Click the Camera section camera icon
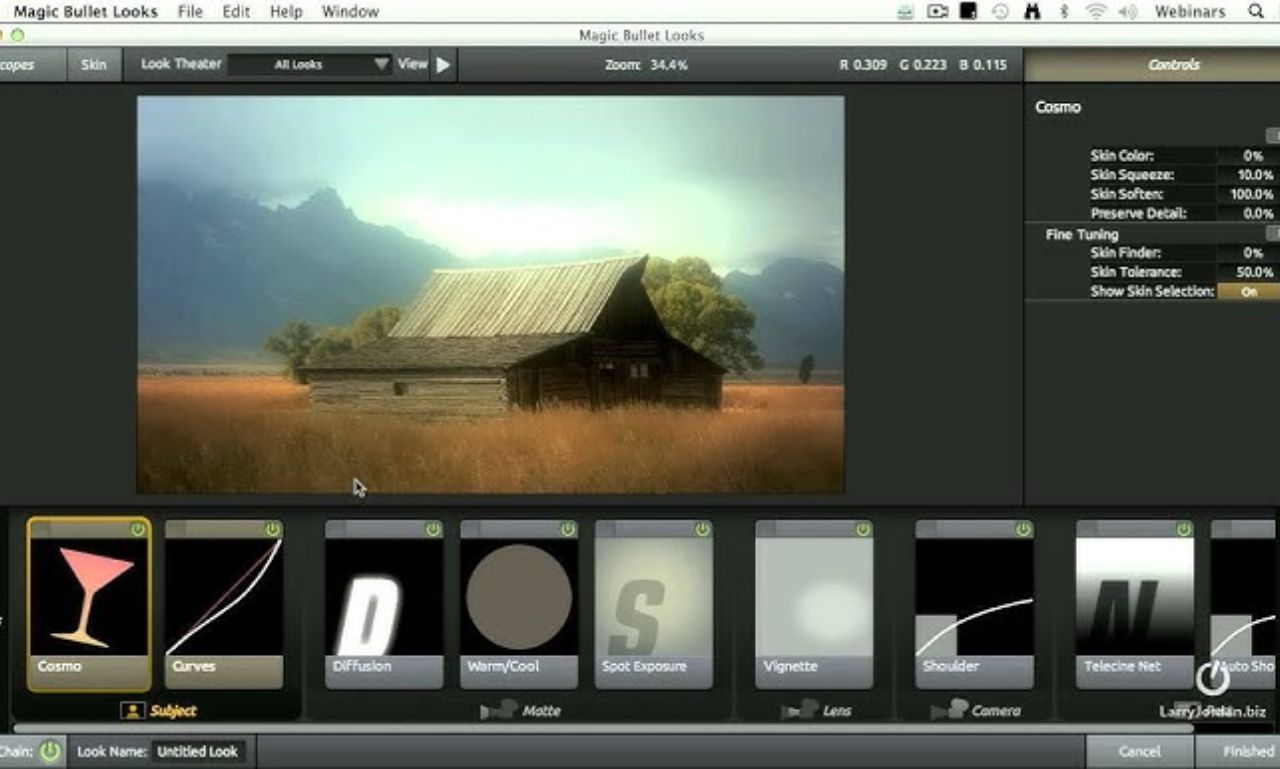The image size is (1280, 769). (949, 711)
